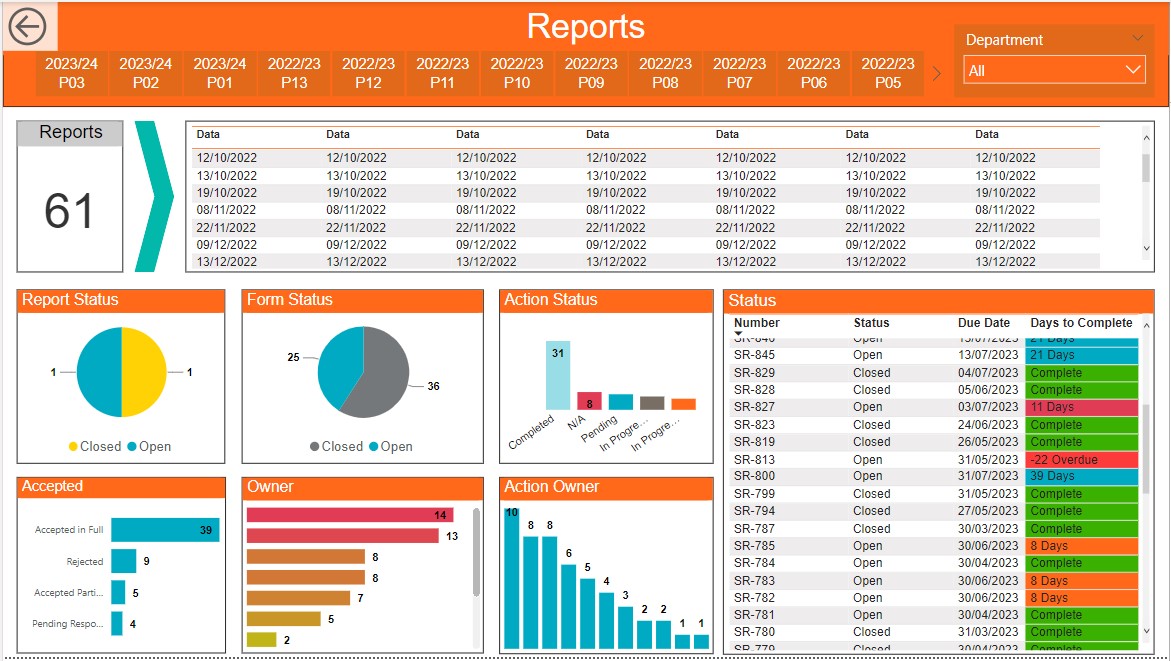Select the 2022/23 P13 period tab

tap(294, 73)
